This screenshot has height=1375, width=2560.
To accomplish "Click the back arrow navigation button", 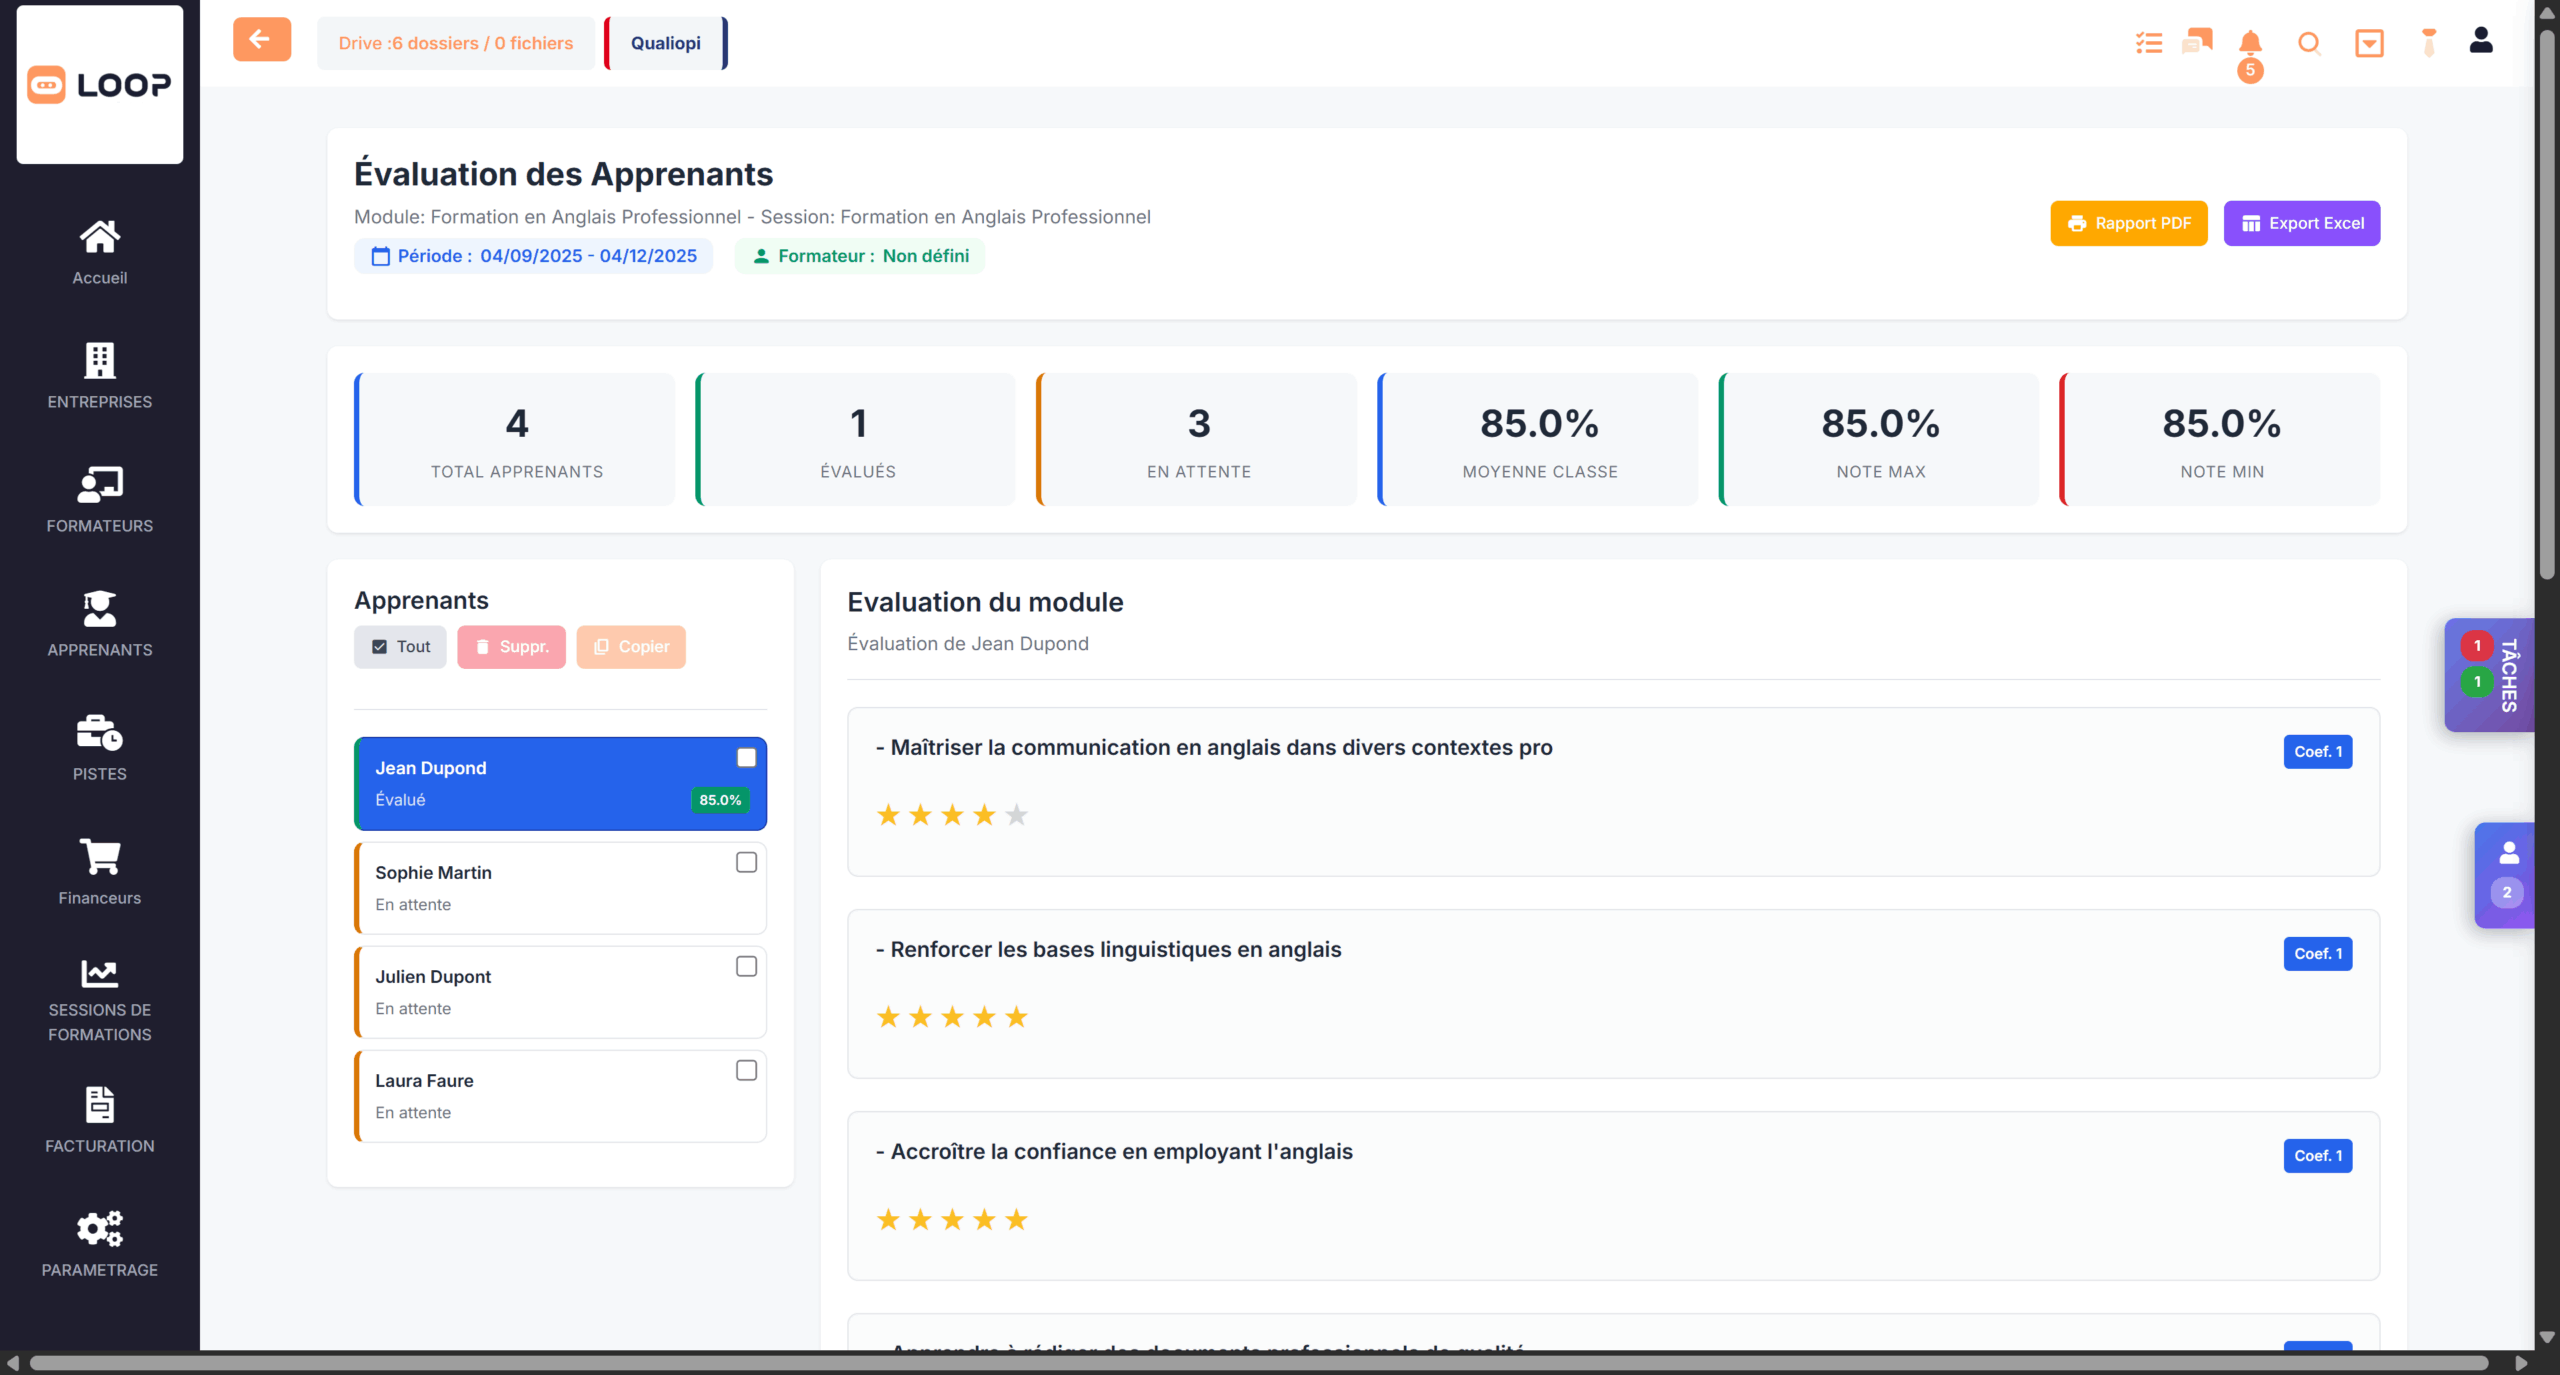I will click(x=261, y=39).
